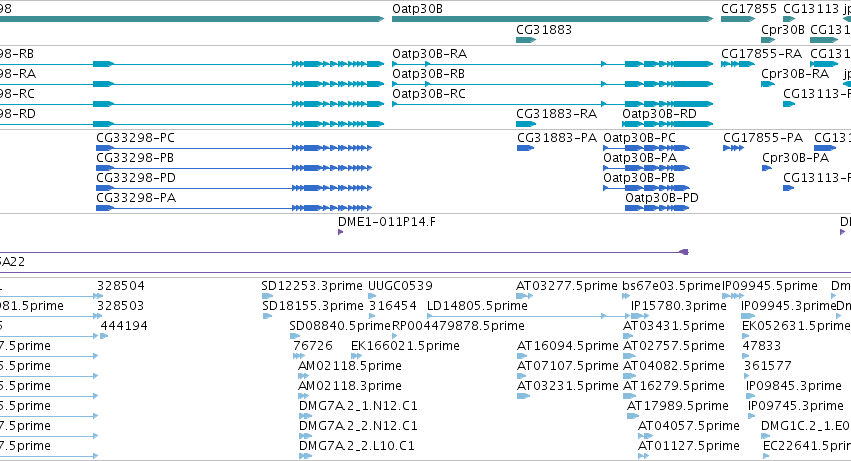Click the 76726 EST label
The height and width of the screenshot is (461, 851).
click(x=313, y=346)
